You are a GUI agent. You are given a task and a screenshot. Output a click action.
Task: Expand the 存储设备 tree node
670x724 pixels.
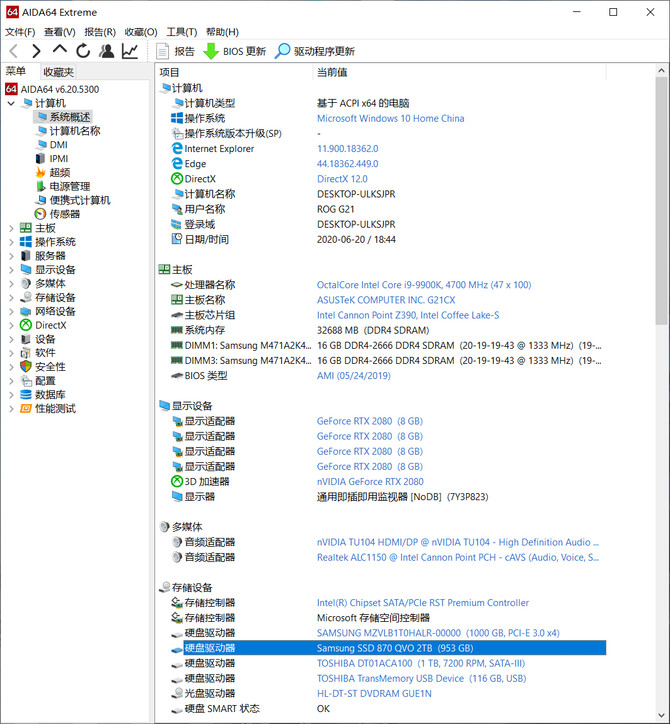point(11,297)
